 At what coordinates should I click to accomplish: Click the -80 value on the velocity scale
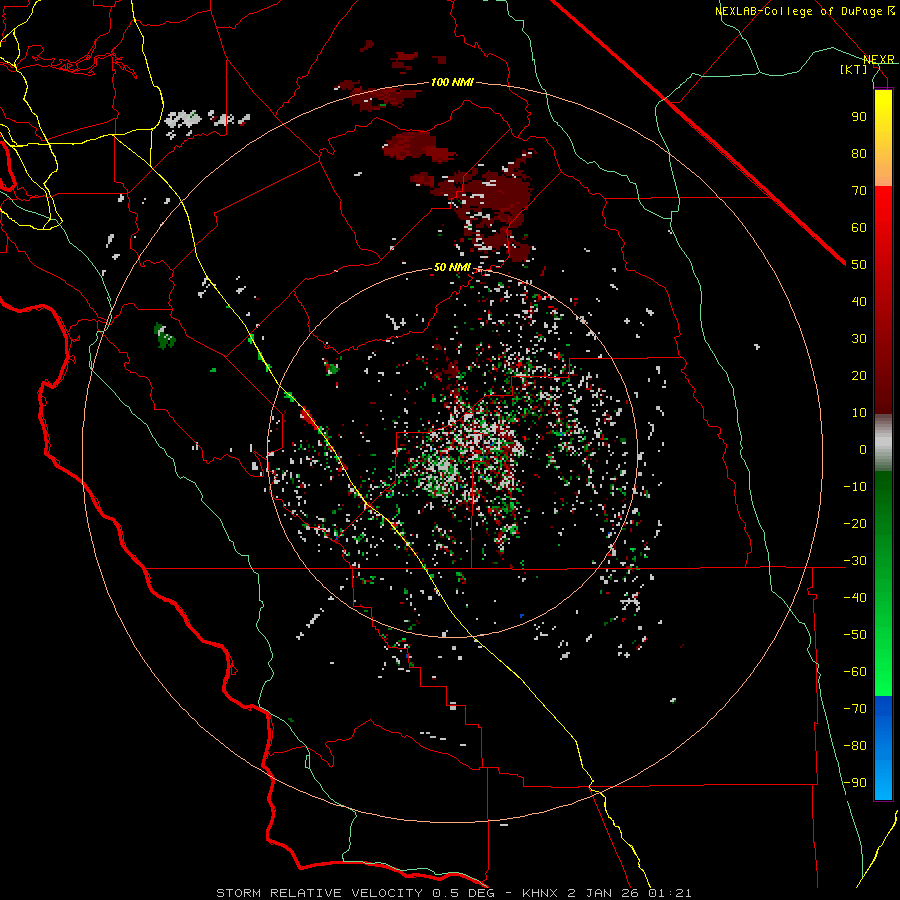(855, 746)
